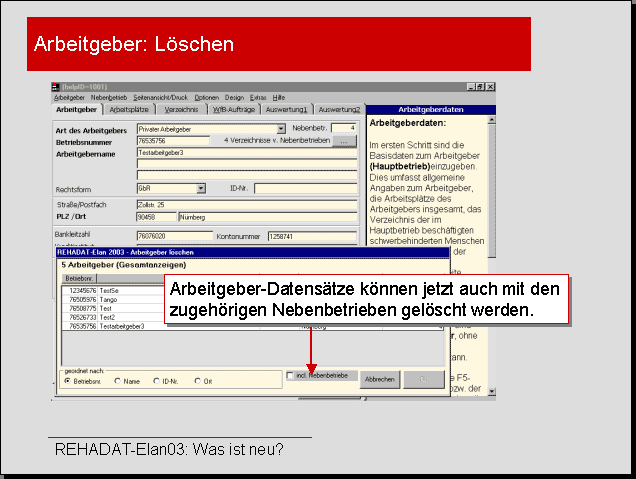Switch to the 'Verzeichnis' tab

coord(181,109)
